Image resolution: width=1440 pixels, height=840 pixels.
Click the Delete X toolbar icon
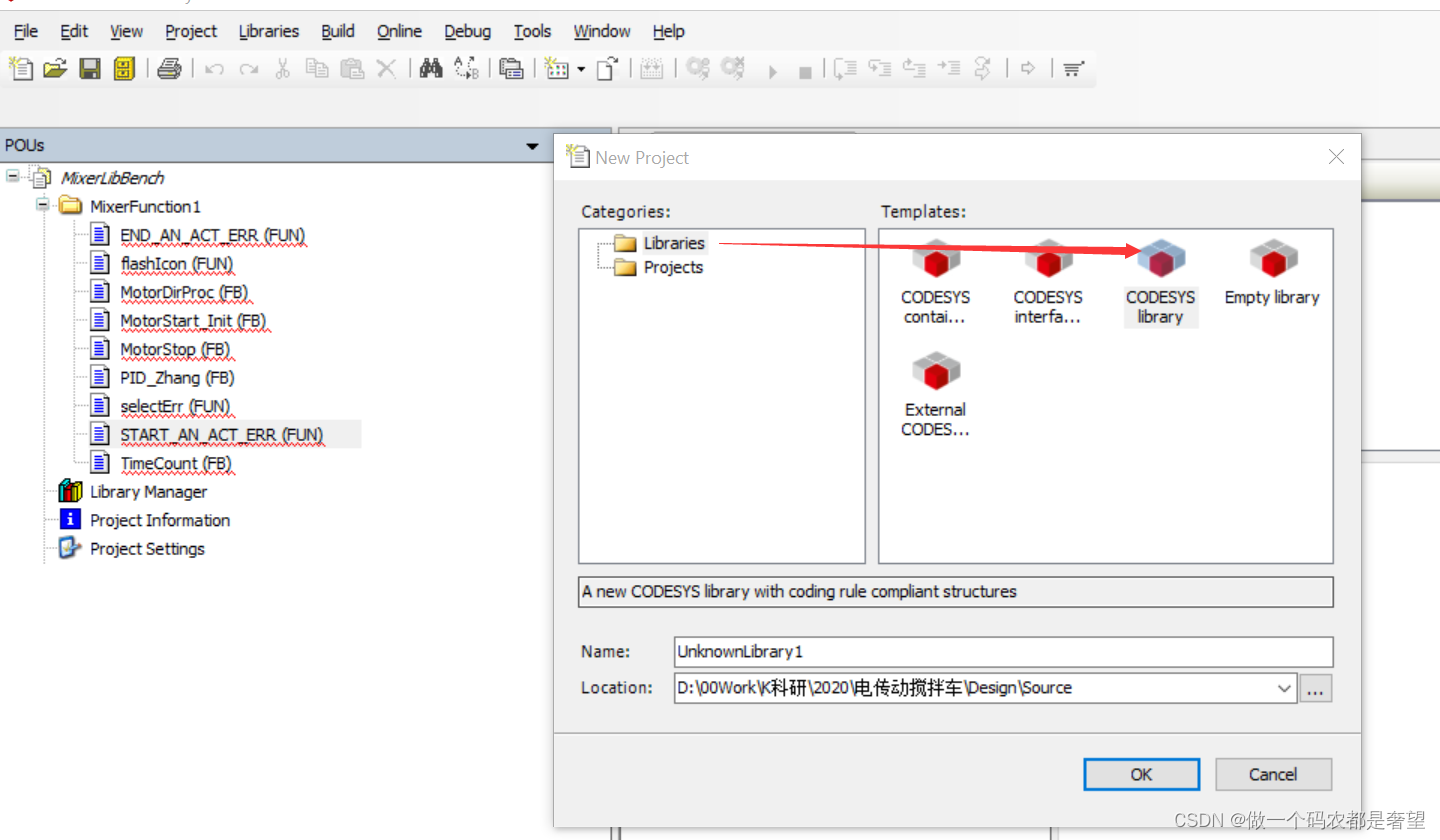[x=386, y=69]
